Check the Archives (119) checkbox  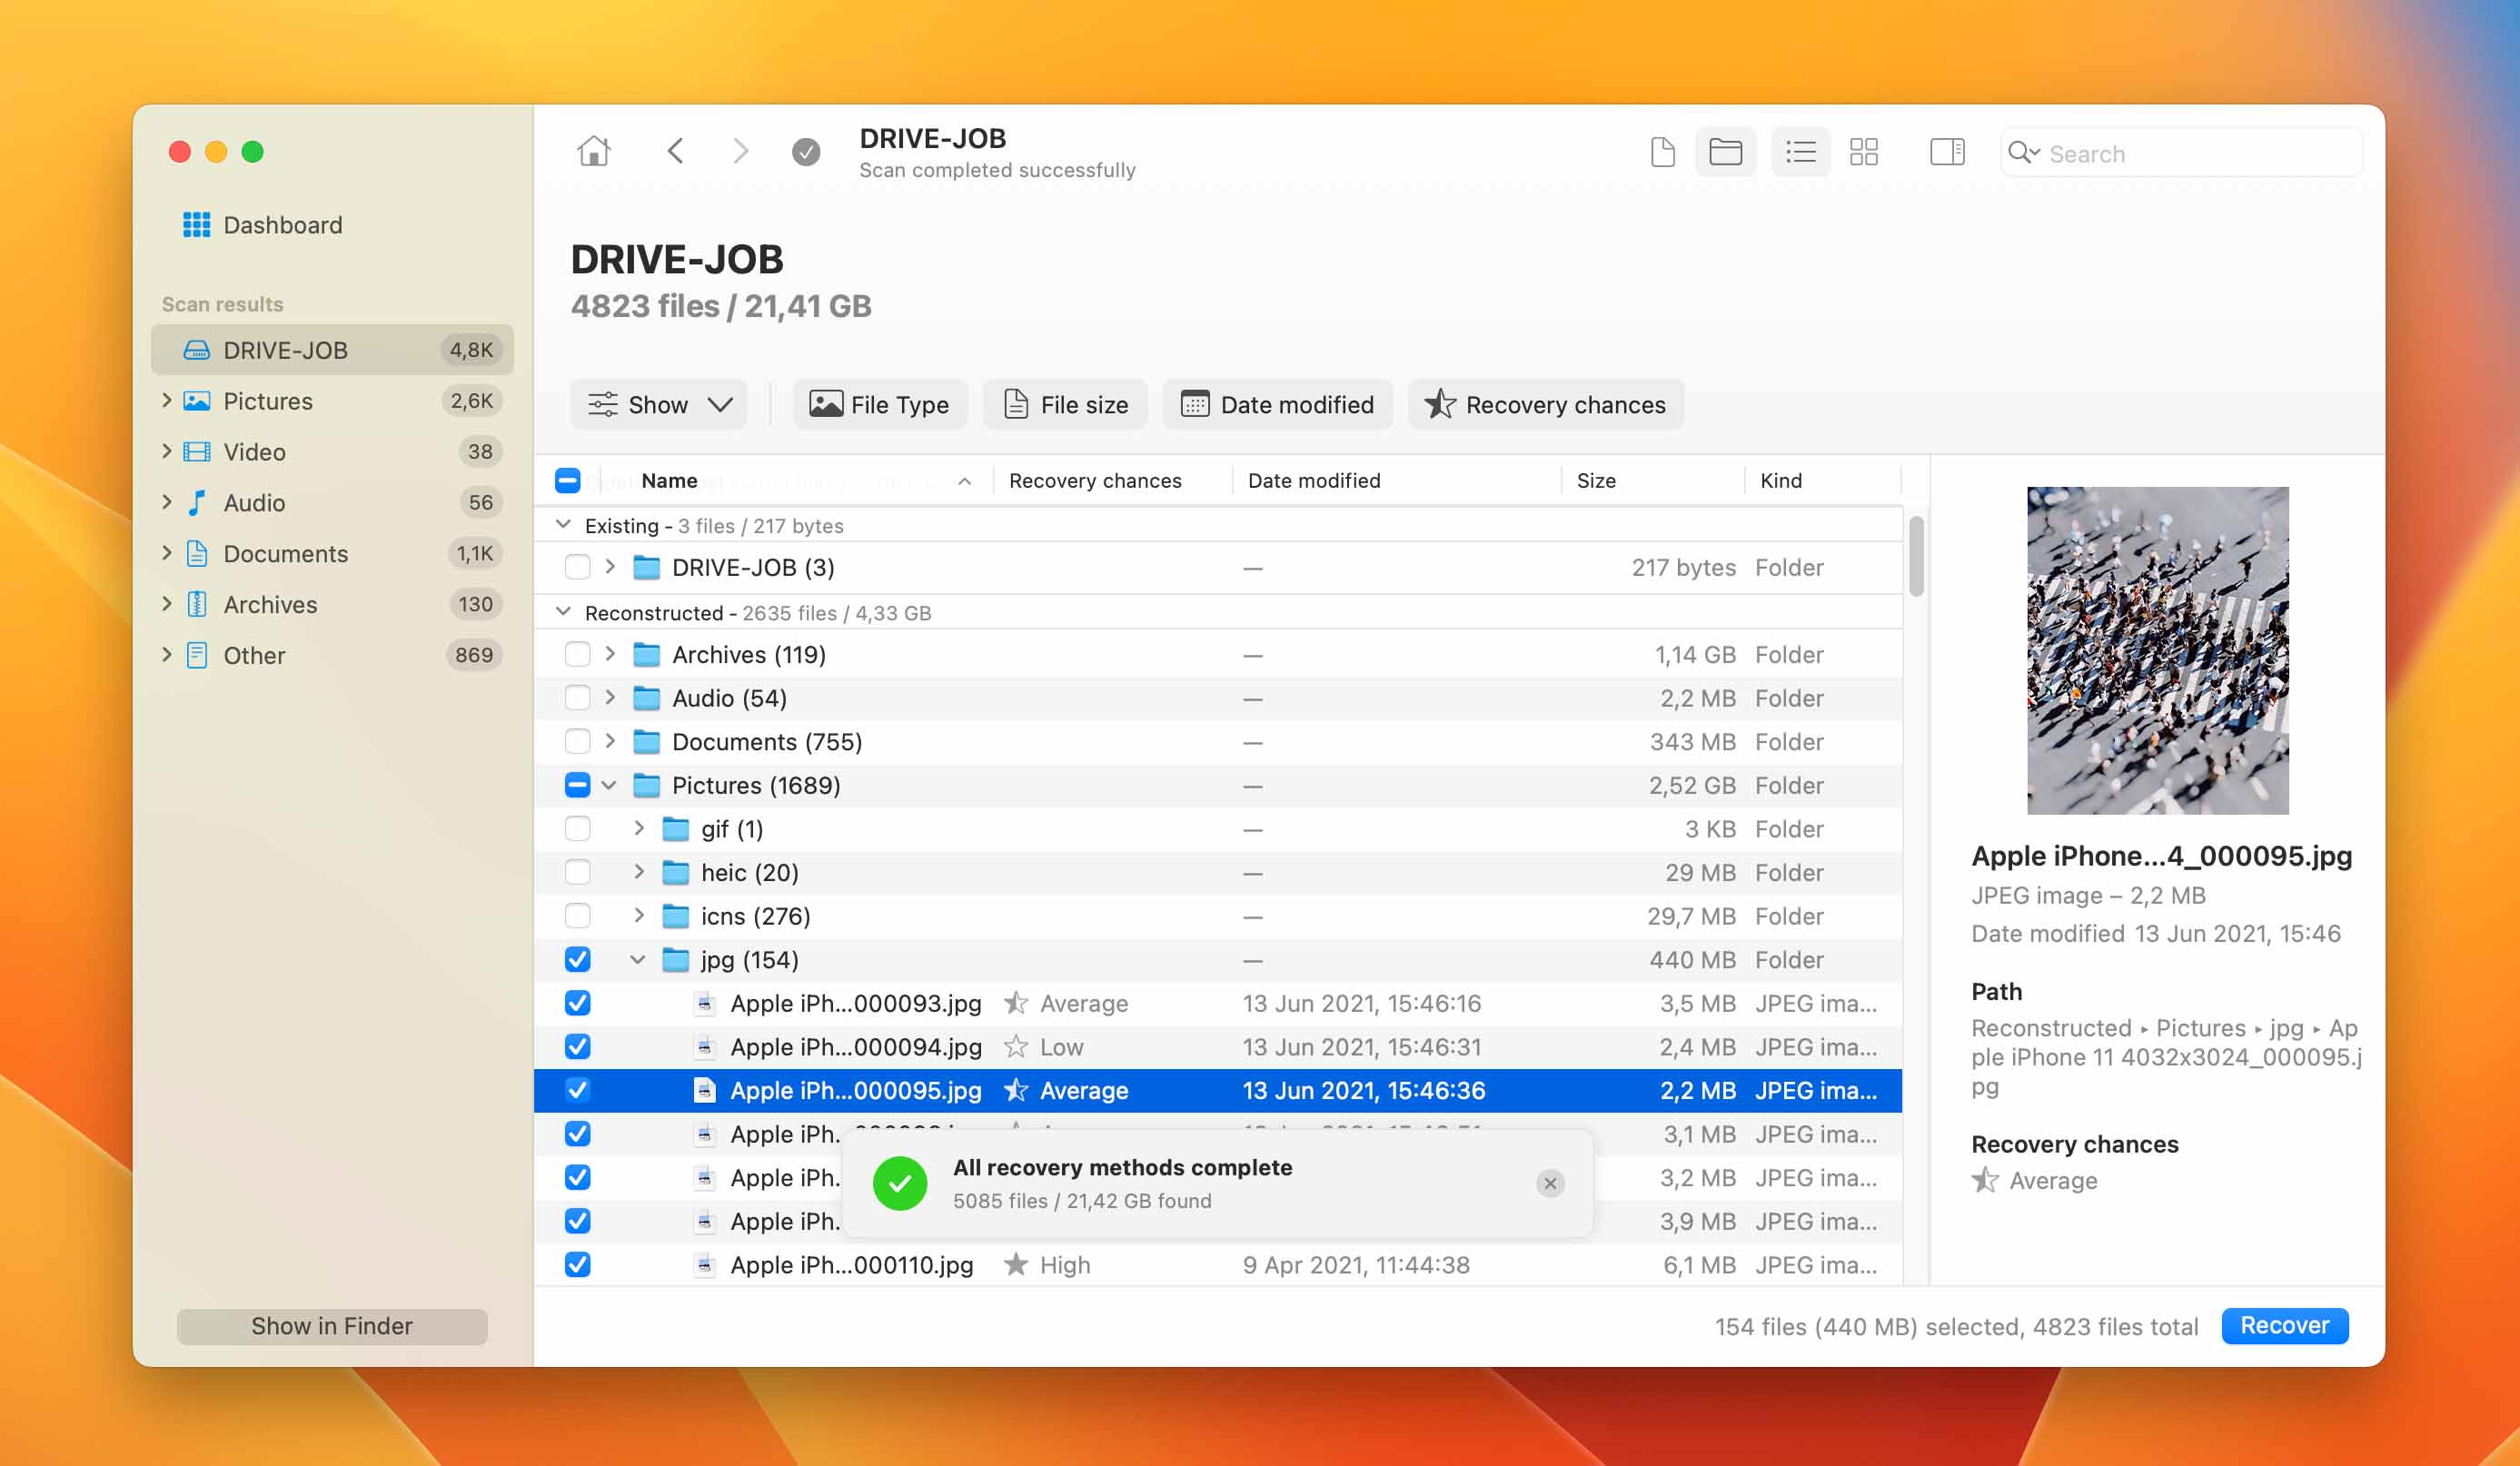[x=577, y=655]
